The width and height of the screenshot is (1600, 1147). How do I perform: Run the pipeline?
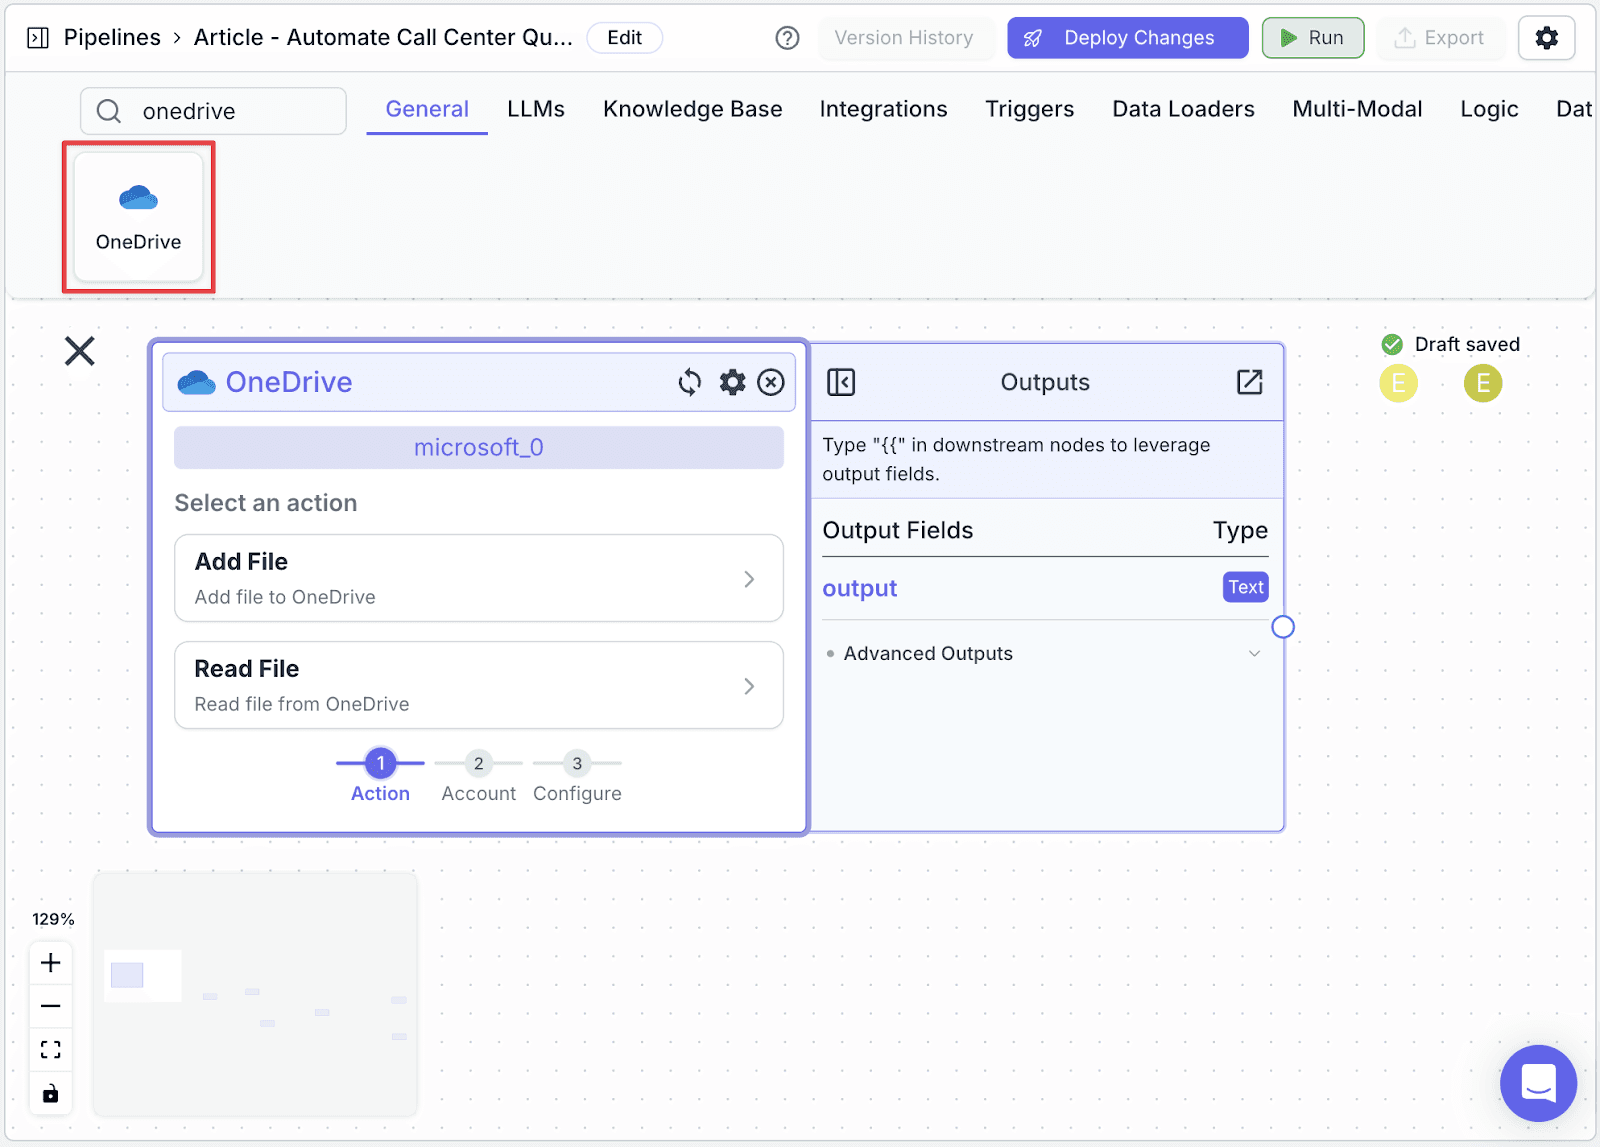coord(1313,38)
